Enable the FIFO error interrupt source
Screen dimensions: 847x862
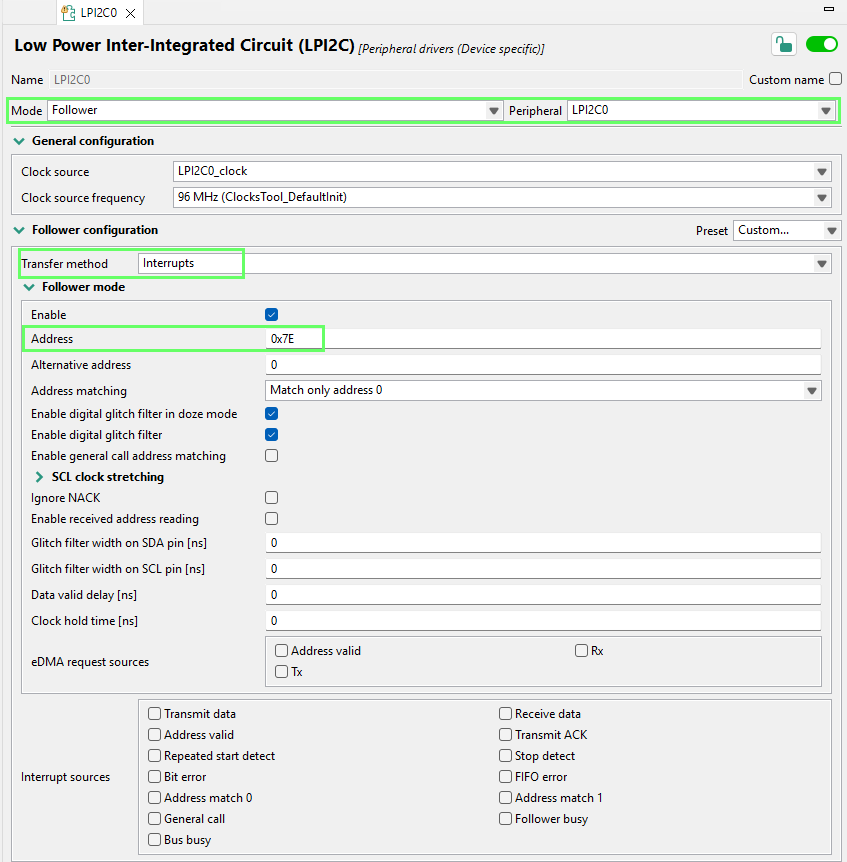click(505, 777)
